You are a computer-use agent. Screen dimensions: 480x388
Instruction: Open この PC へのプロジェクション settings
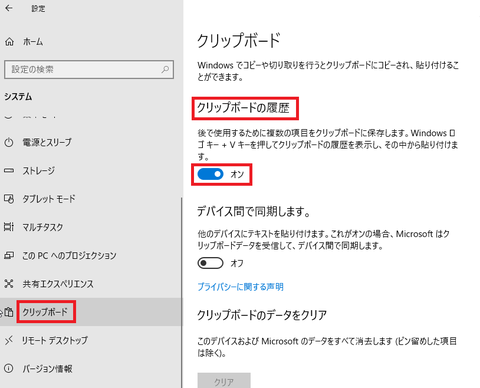[x=69, y=255]
